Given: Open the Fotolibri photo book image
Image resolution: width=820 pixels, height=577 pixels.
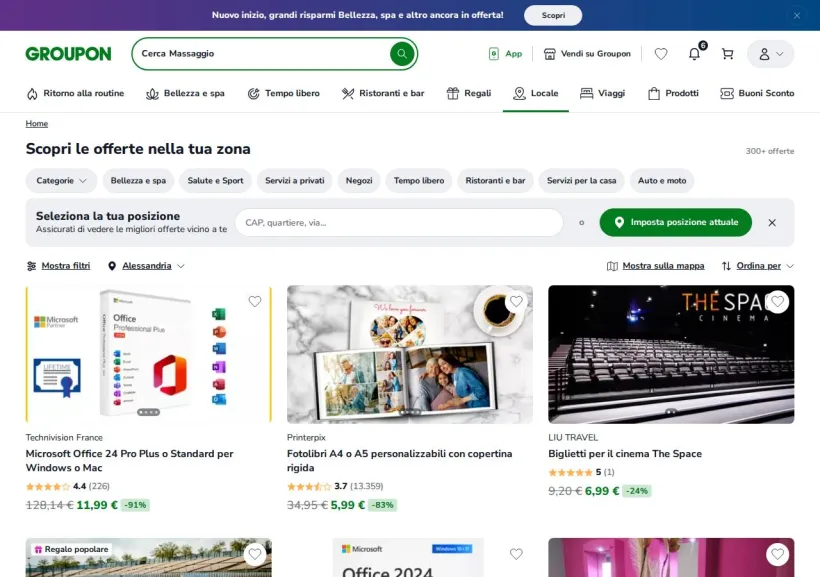Looking at the screenshot, I should pos(410,354).
